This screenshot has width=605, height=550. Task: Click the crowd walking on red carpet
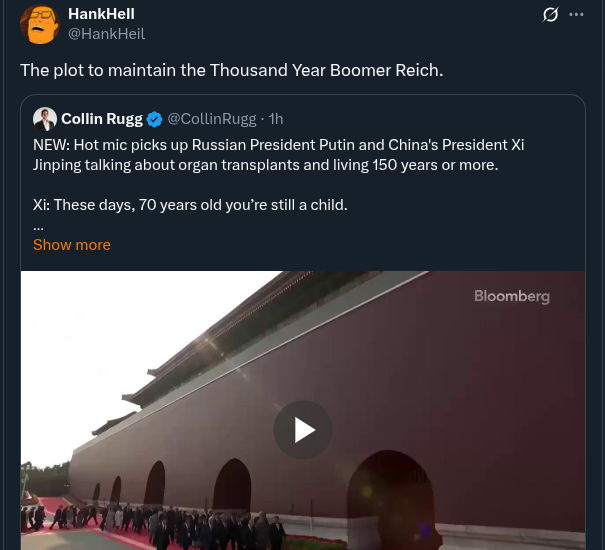pos(154,527)
